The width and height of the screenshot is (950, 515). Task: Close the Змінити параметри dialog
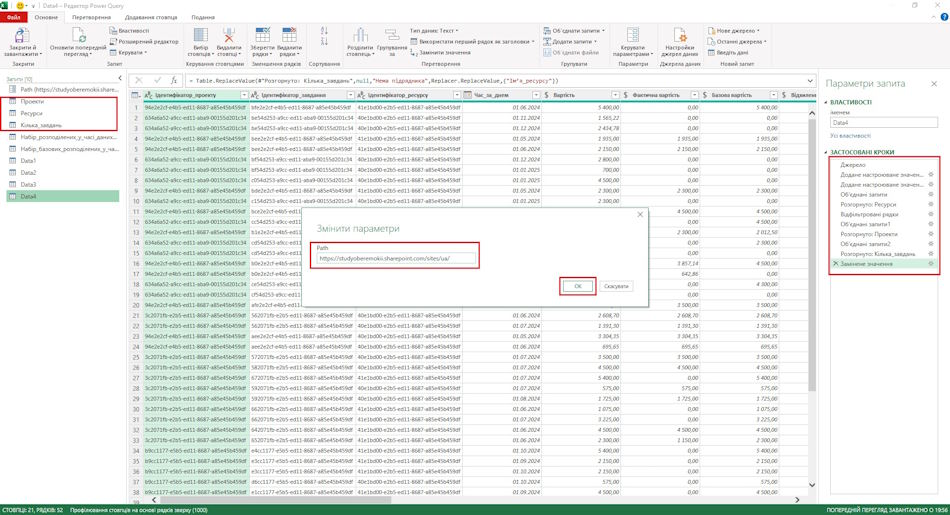[x=640, y=214]
